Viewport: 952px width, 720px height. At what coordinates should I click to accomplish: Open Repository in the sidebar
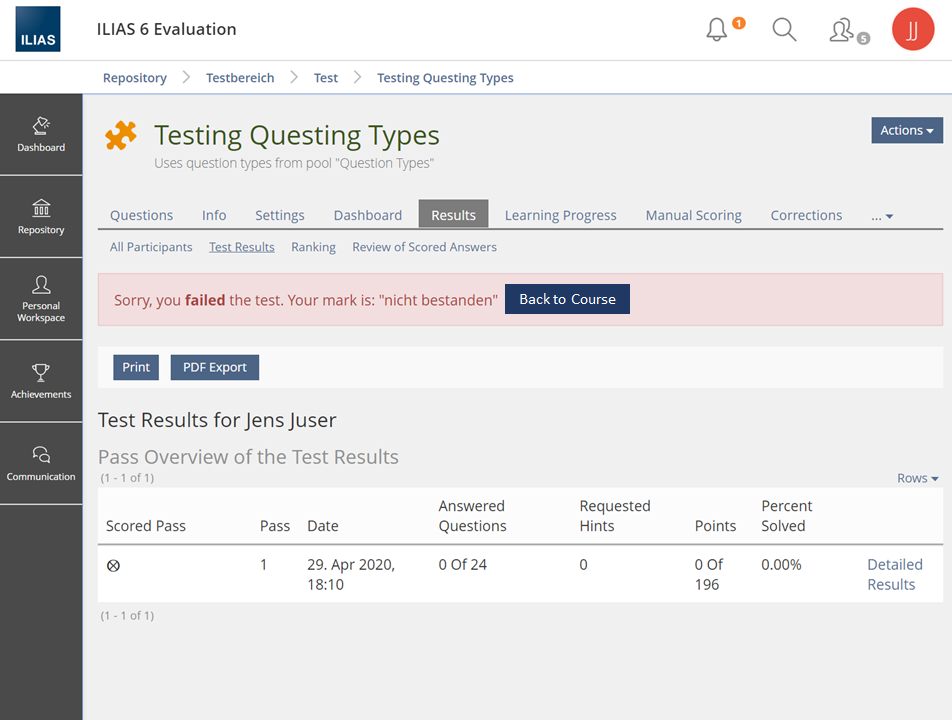(x=41, y=217)
